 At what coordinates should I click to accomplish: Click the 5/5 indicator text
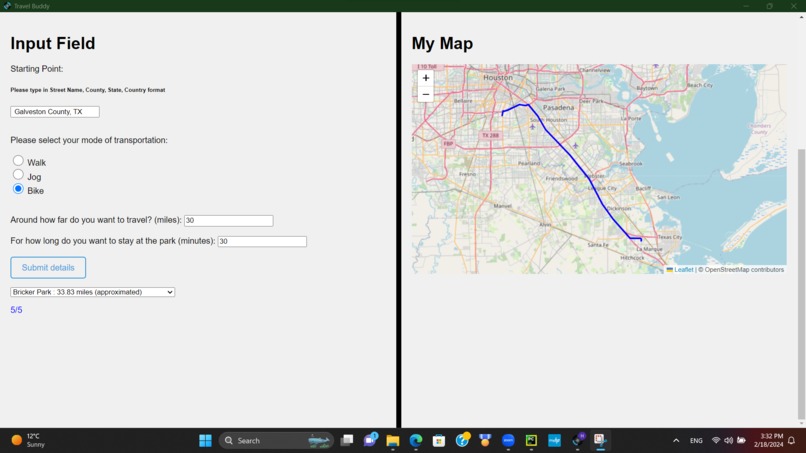point(16,310)
